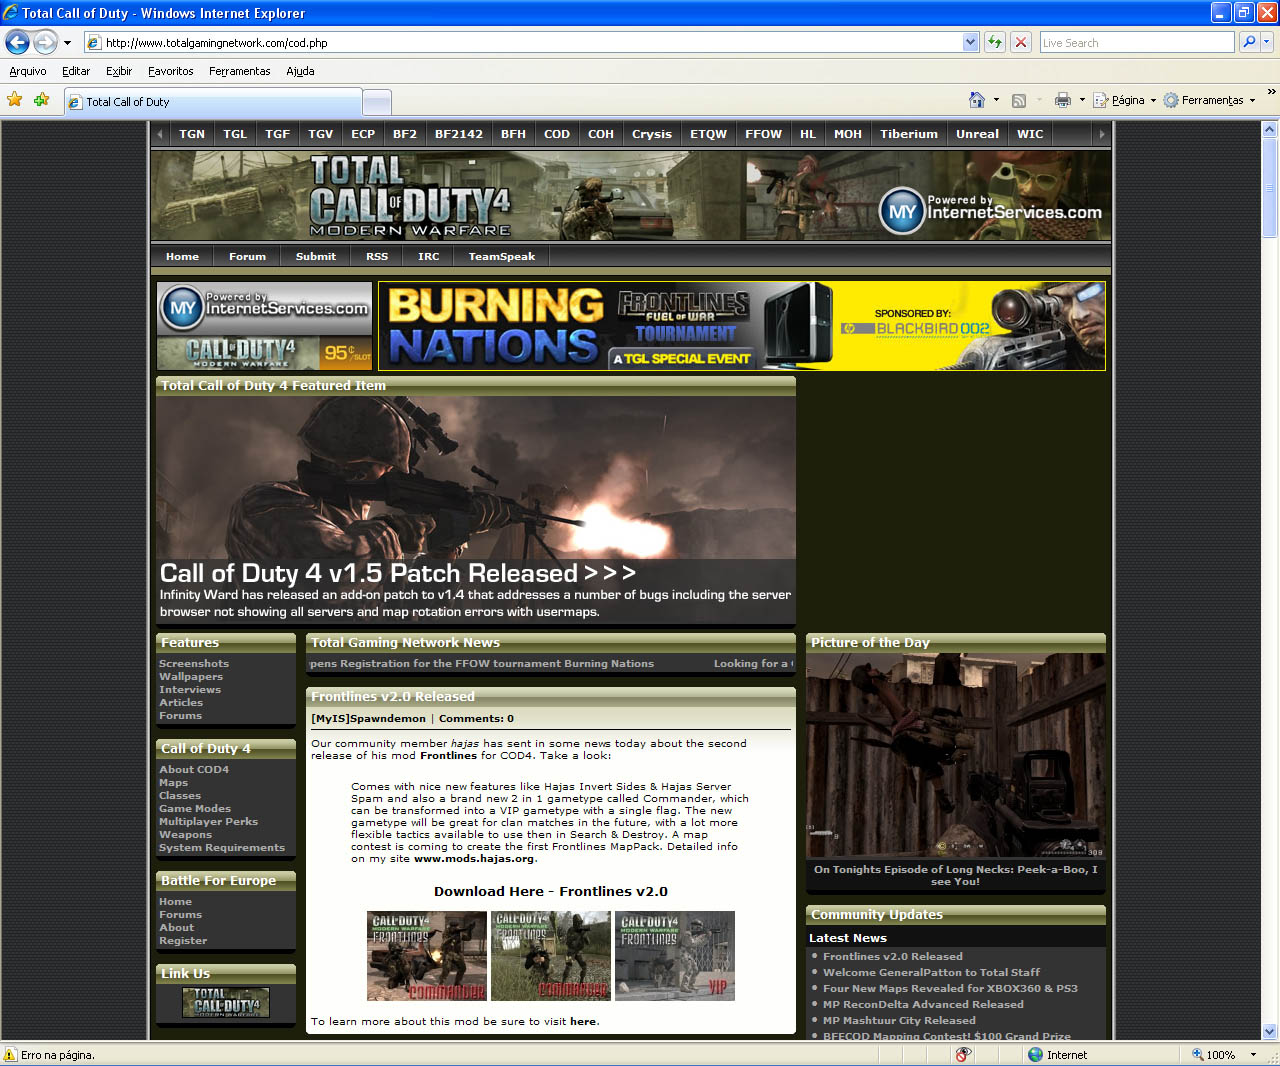Click the Live Search magnifier icon

(x=1248, y=42)
